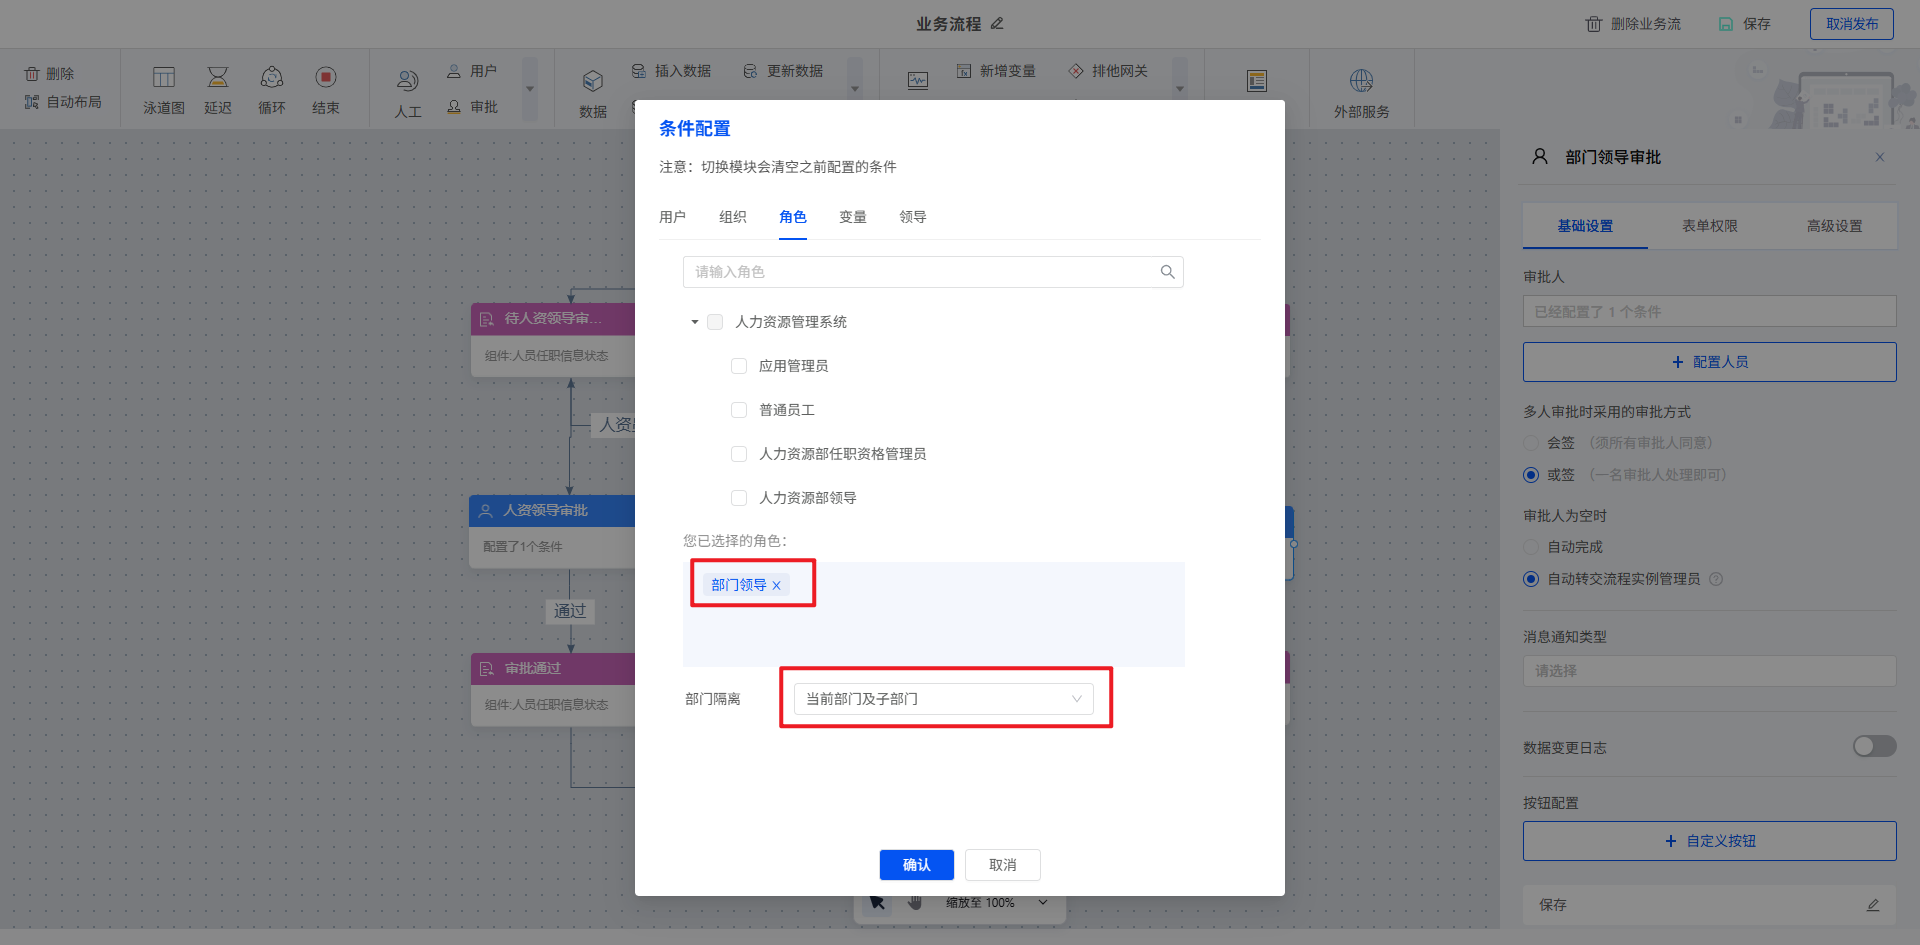Select the end (结束) node icon
The image size is (1920, 945).
[x=325, y=78]
